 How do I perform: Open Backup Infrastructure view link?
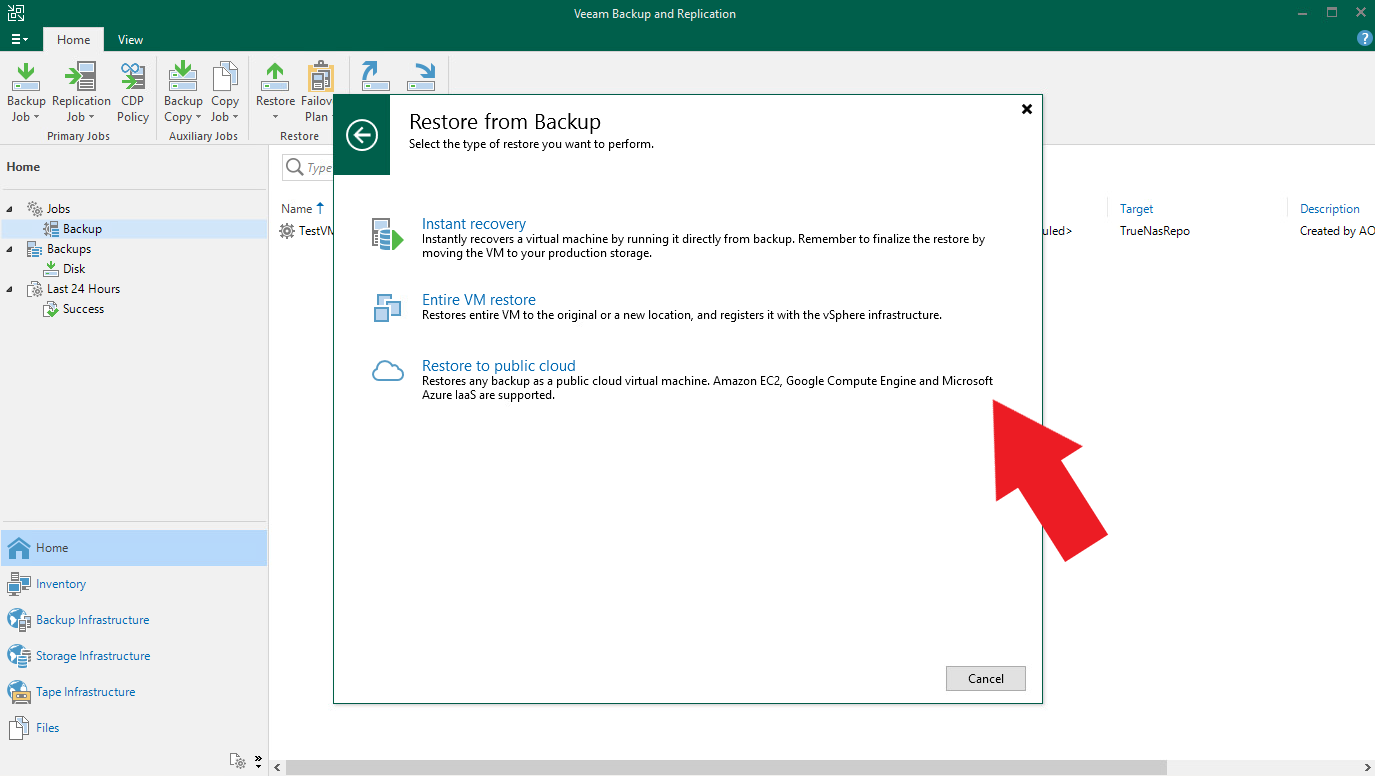92,620
